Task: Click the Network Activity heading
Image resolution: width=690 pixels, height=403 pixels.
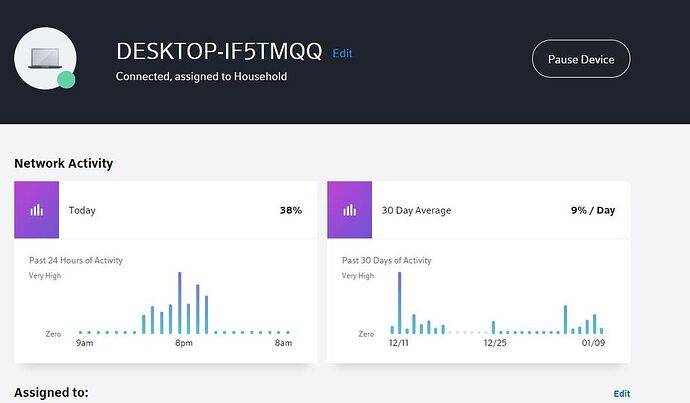Action: [63, 163]
